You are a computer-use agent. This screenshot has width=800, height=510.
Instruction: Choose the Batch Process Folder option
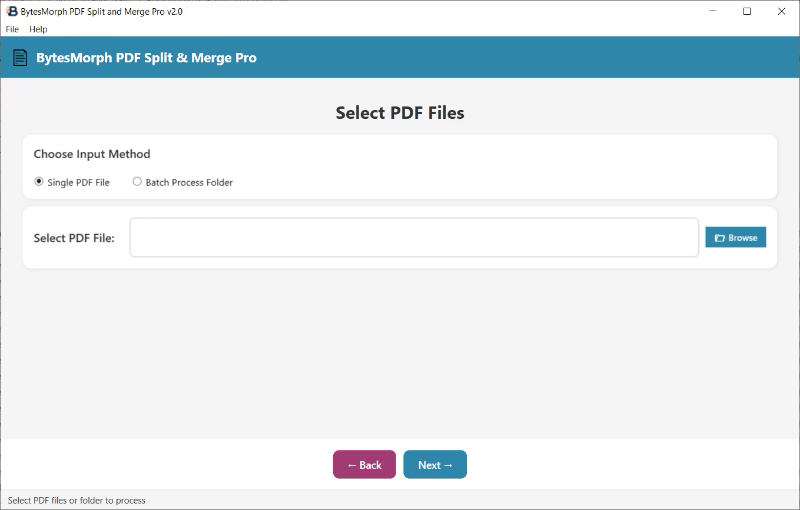(x=137, y=182)
